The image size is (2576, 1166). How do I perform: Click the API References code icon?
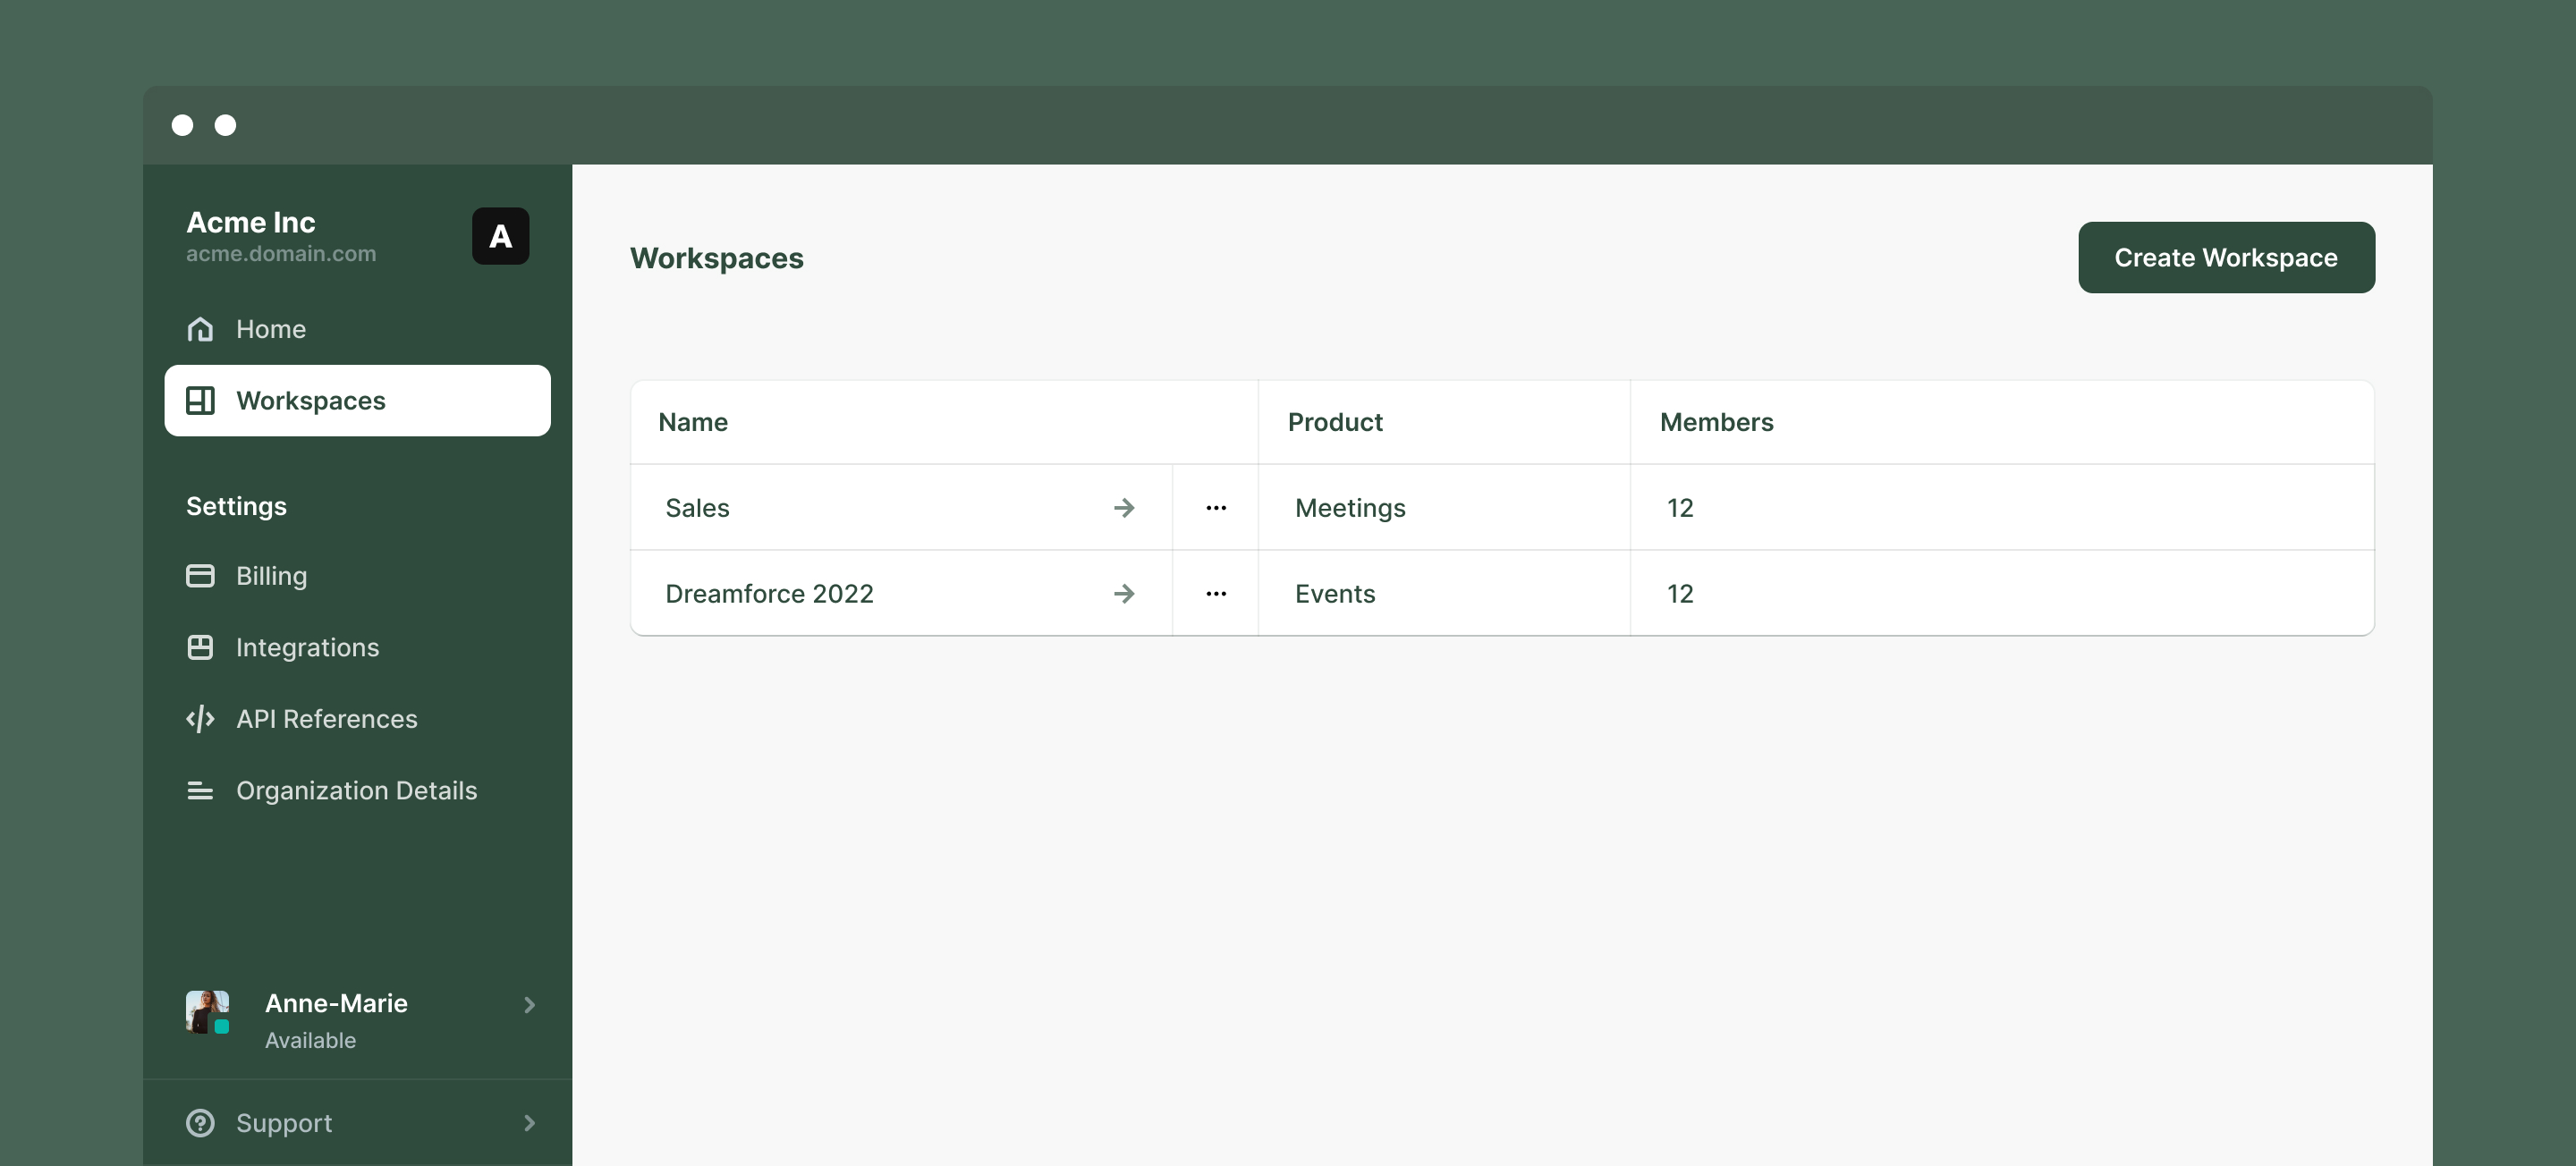point(200,719)
